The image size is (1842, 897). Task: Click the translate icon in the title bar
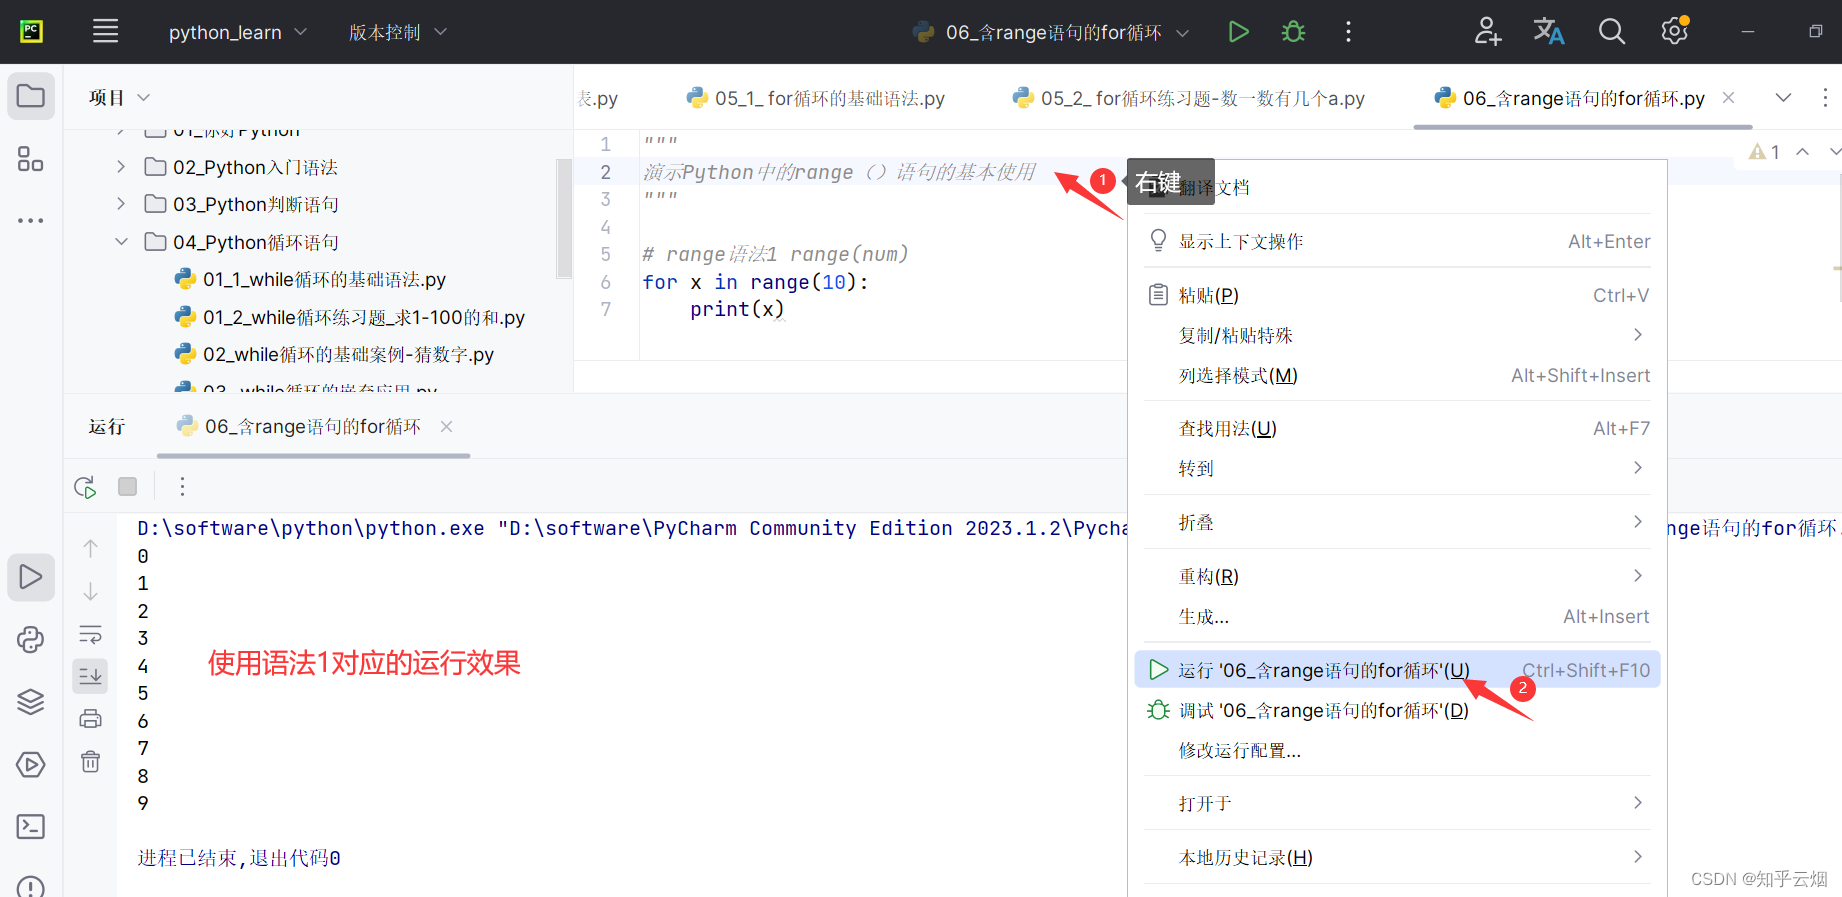(1549, 32)
